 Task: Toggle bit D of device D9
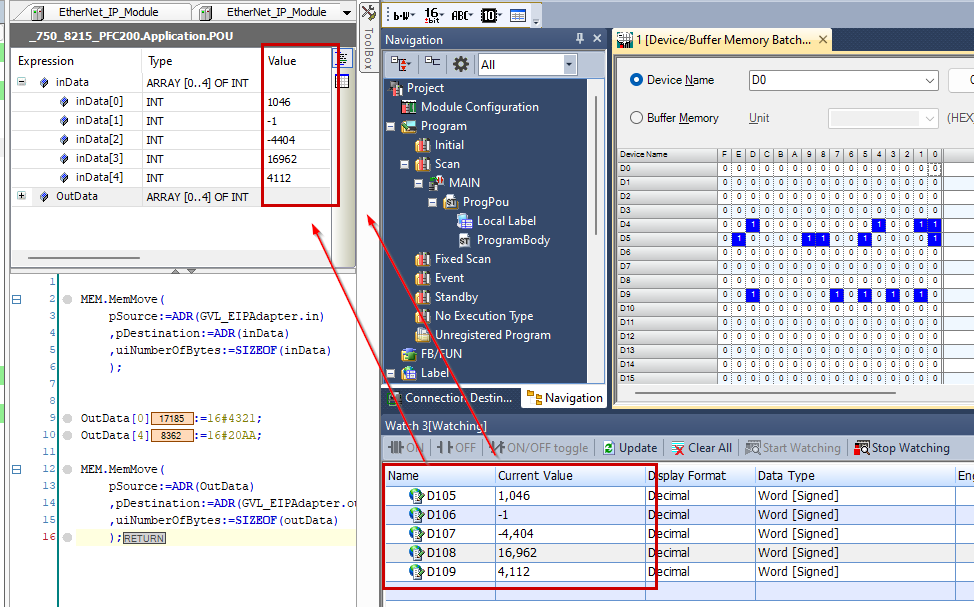tap(752, 294)
